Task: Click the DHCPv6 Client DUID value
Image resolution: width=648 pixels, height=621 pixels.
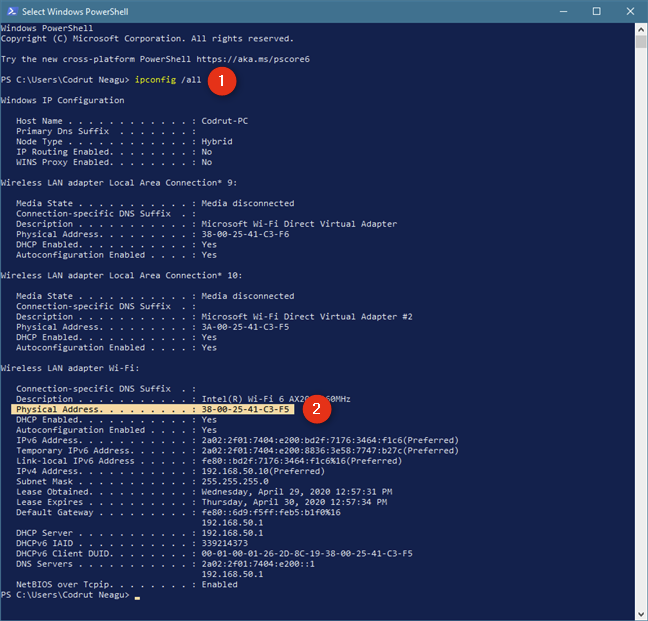Action: [x=307, y=554]
